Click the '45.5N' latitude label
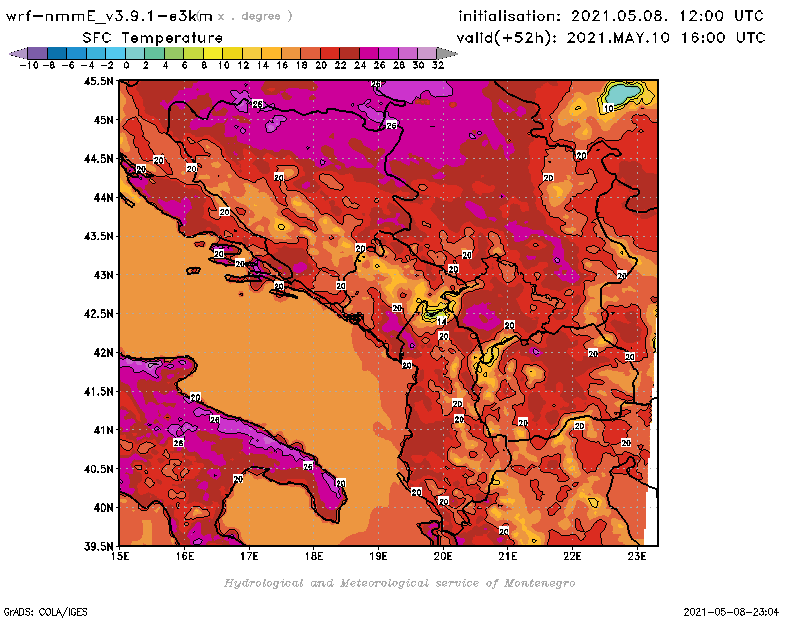800x618 pixels. 98,81
